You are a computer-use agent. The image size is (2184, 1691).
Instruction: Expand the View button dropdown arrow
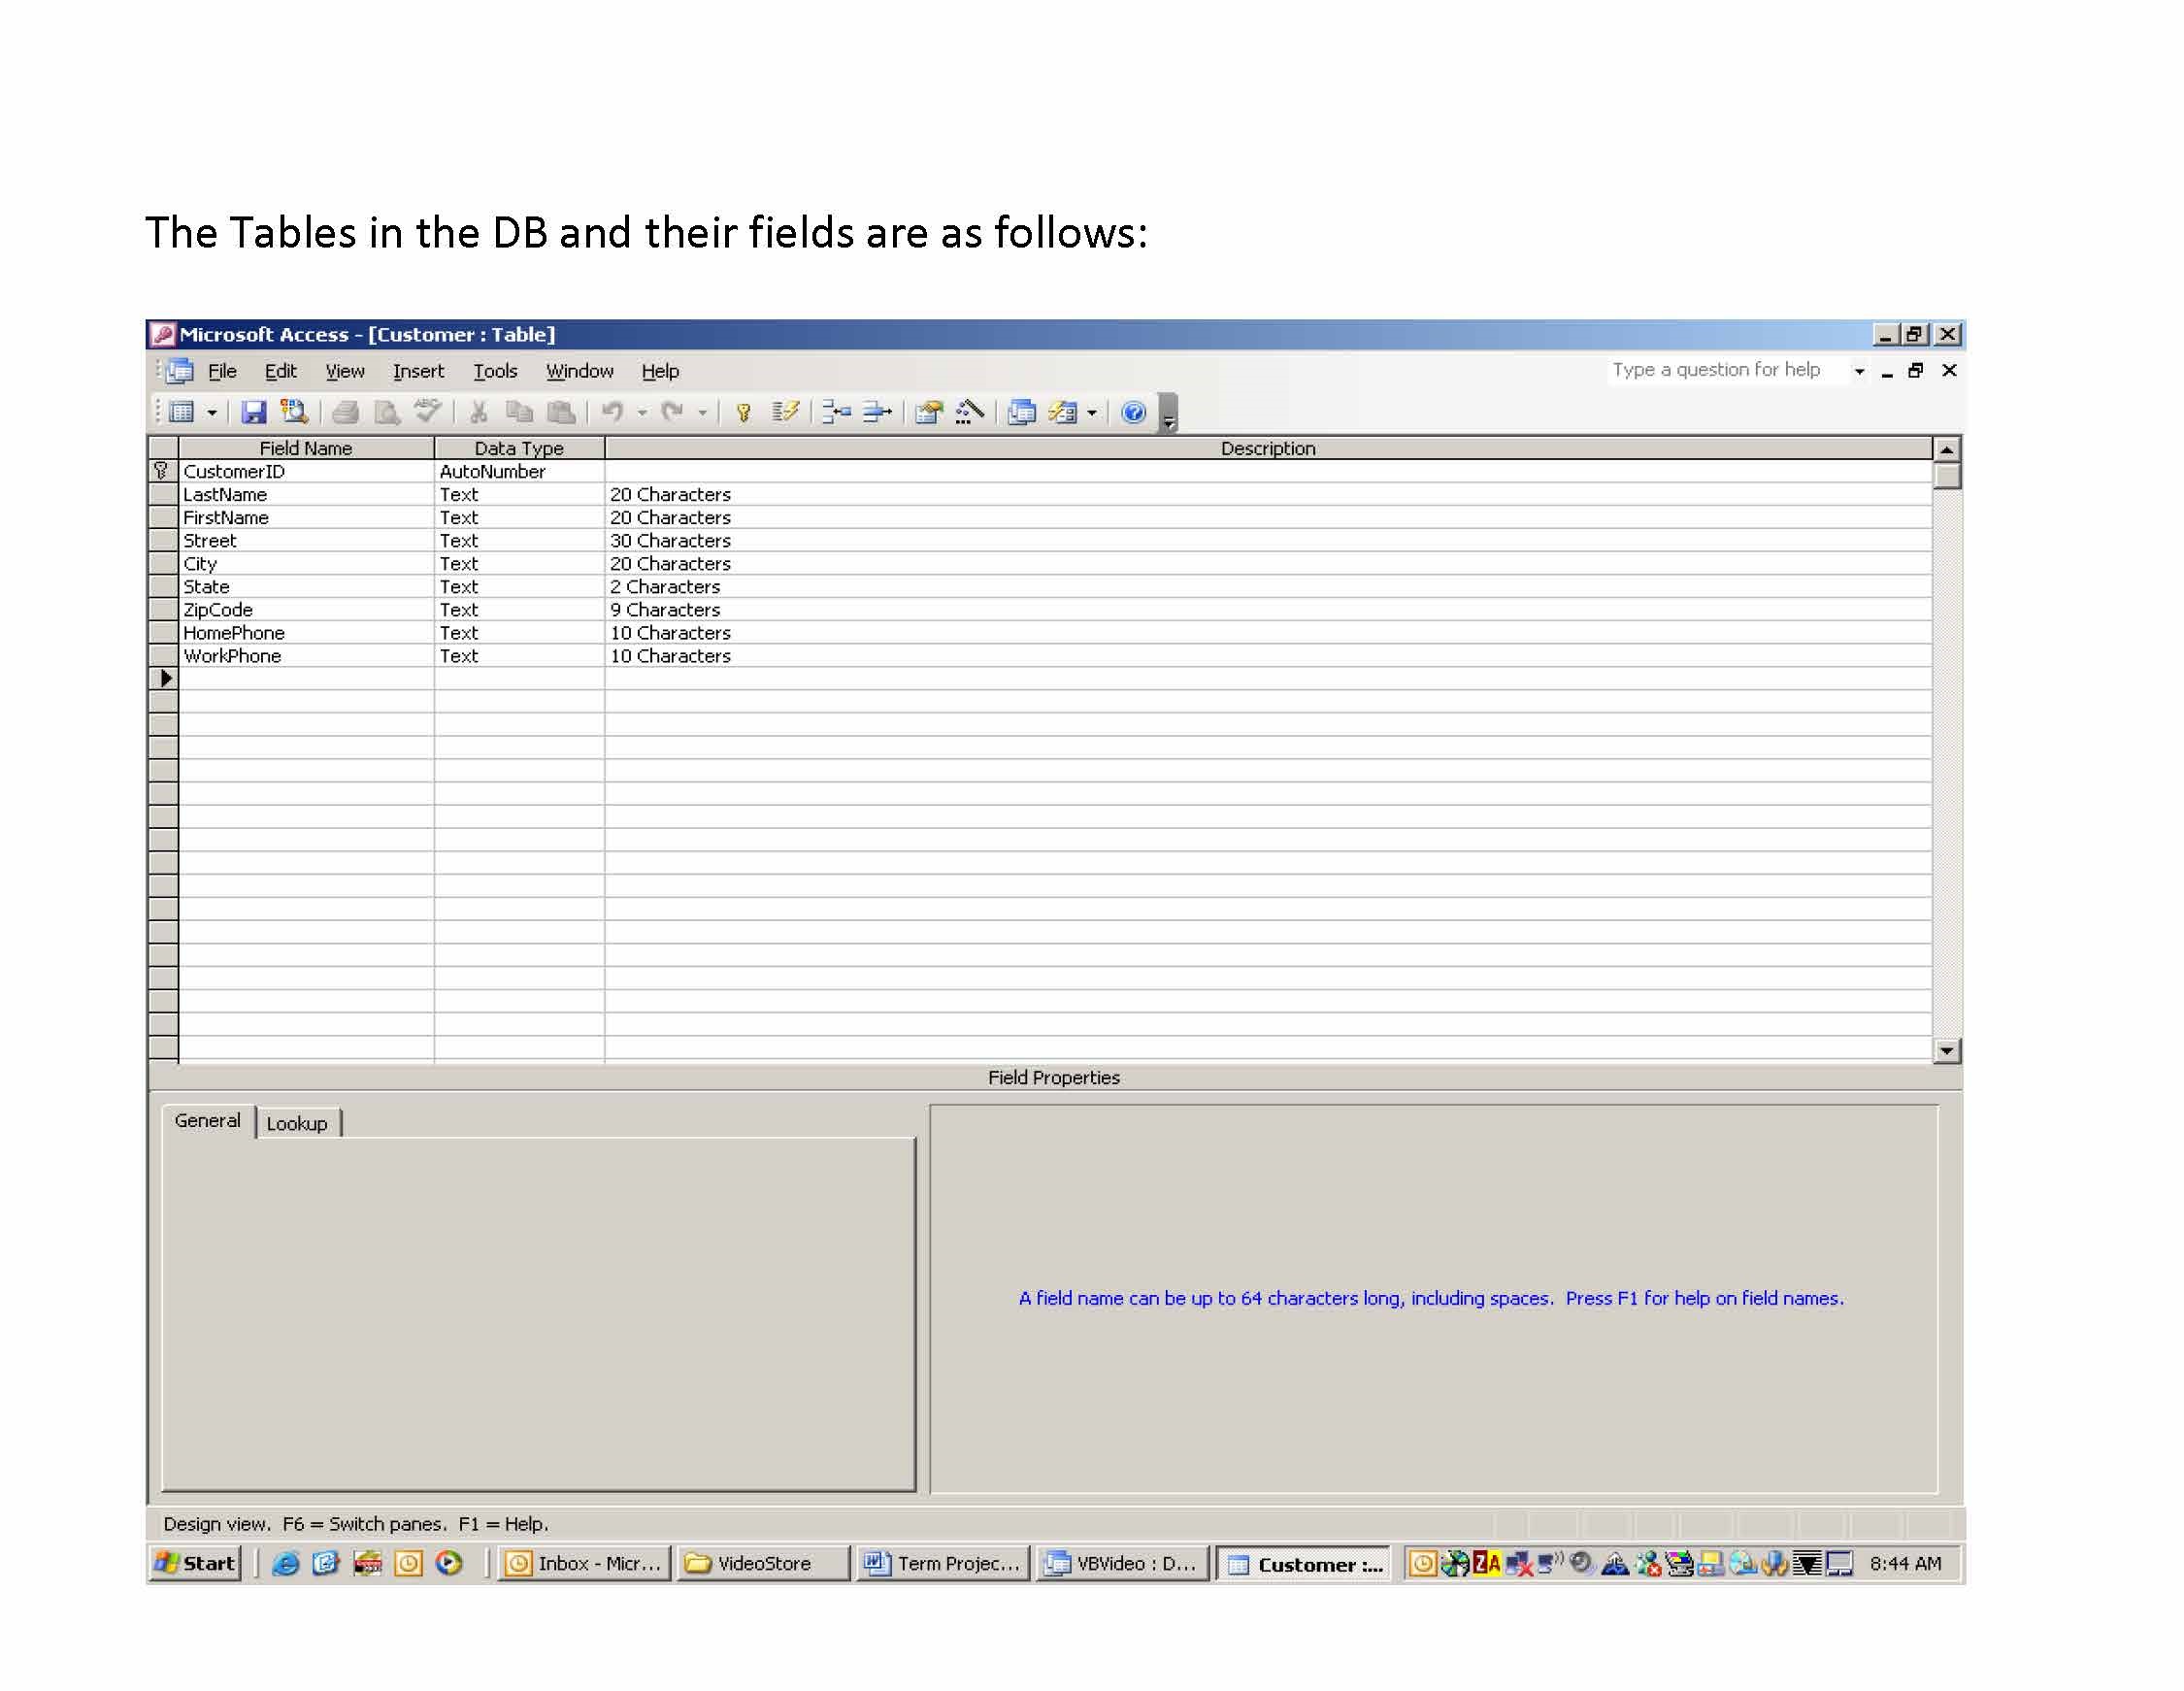[212, 412]
